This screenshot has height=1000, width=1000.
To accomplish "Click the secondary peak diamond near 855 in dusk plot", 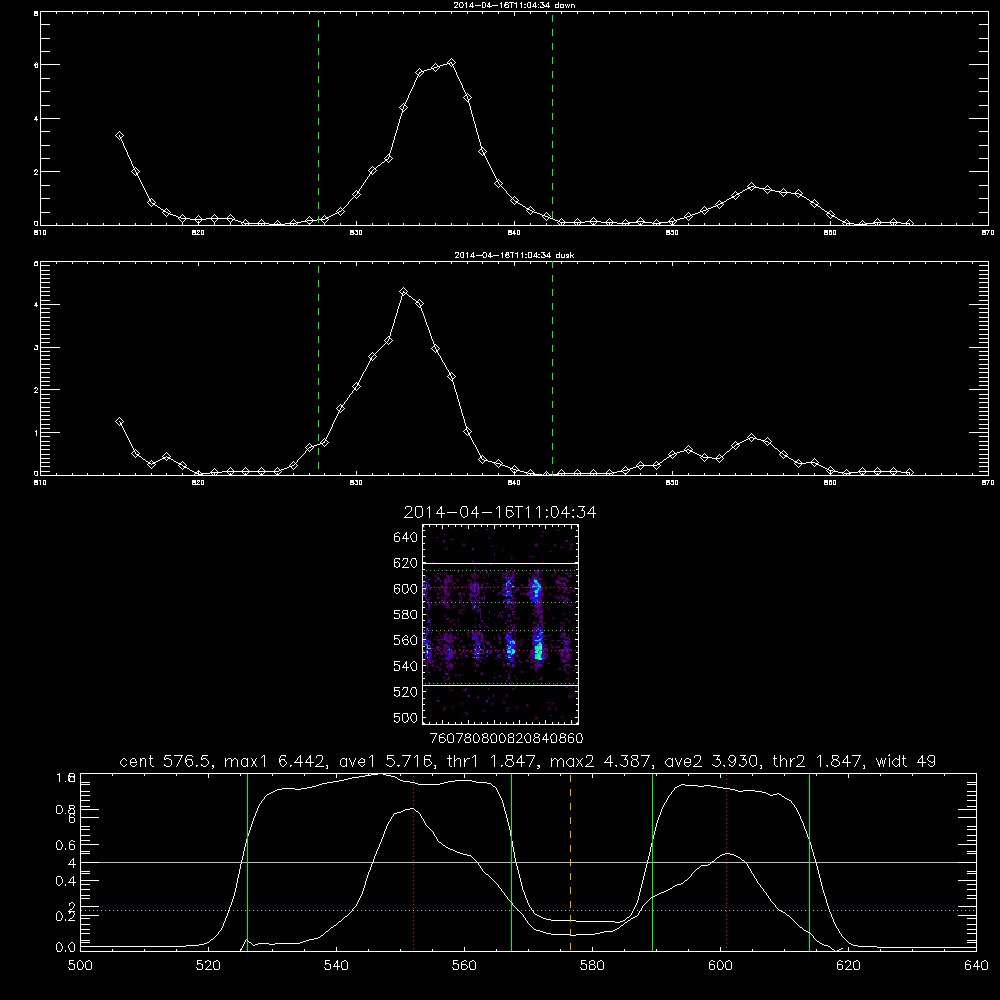I will click(x=752, y=438).
